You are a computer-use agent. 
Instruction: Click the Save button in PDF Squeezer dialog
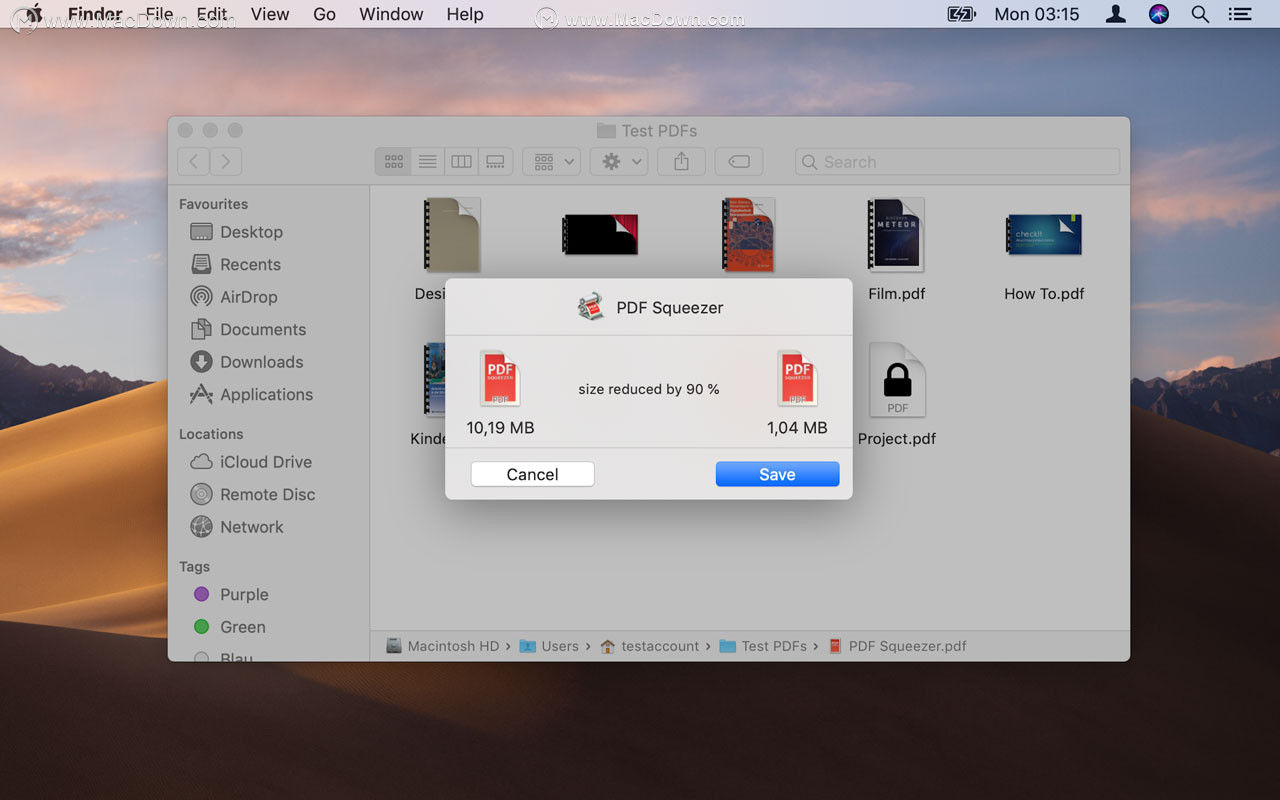(x=777, y=474)
